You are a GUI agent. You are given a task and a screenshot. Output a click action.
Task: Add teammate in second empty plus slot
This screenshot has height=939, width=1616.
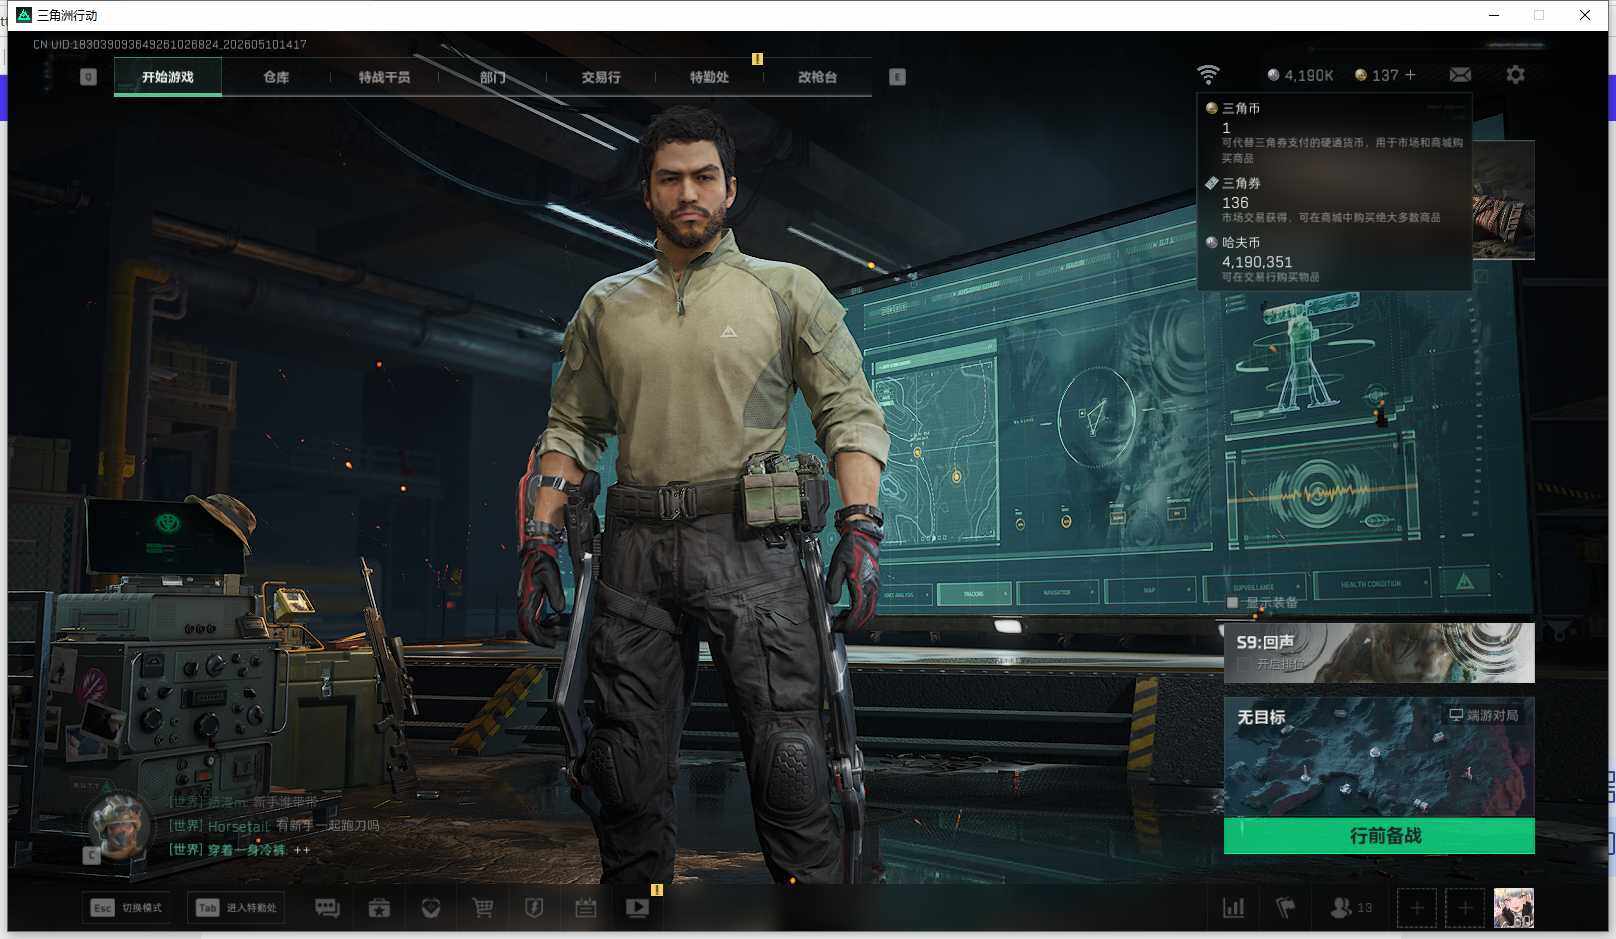point(1465,908)
